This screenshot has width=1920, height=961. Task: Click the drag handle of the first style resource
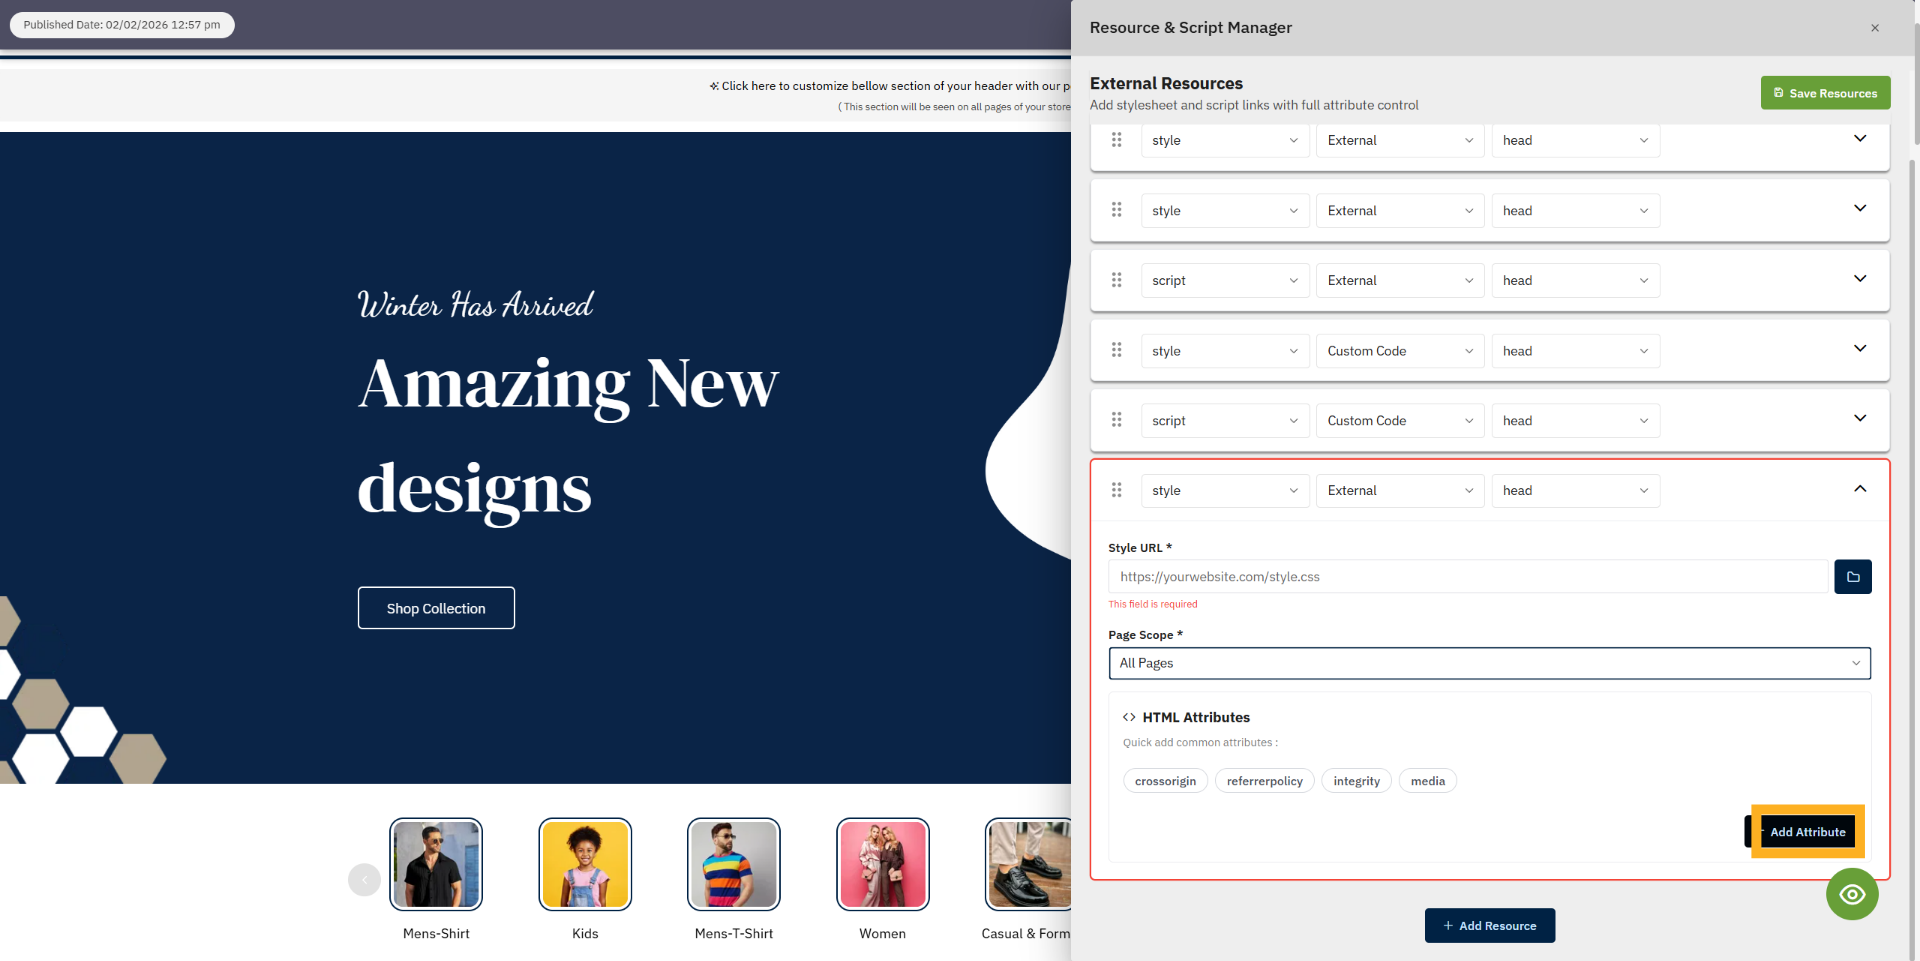[1117, 140]
